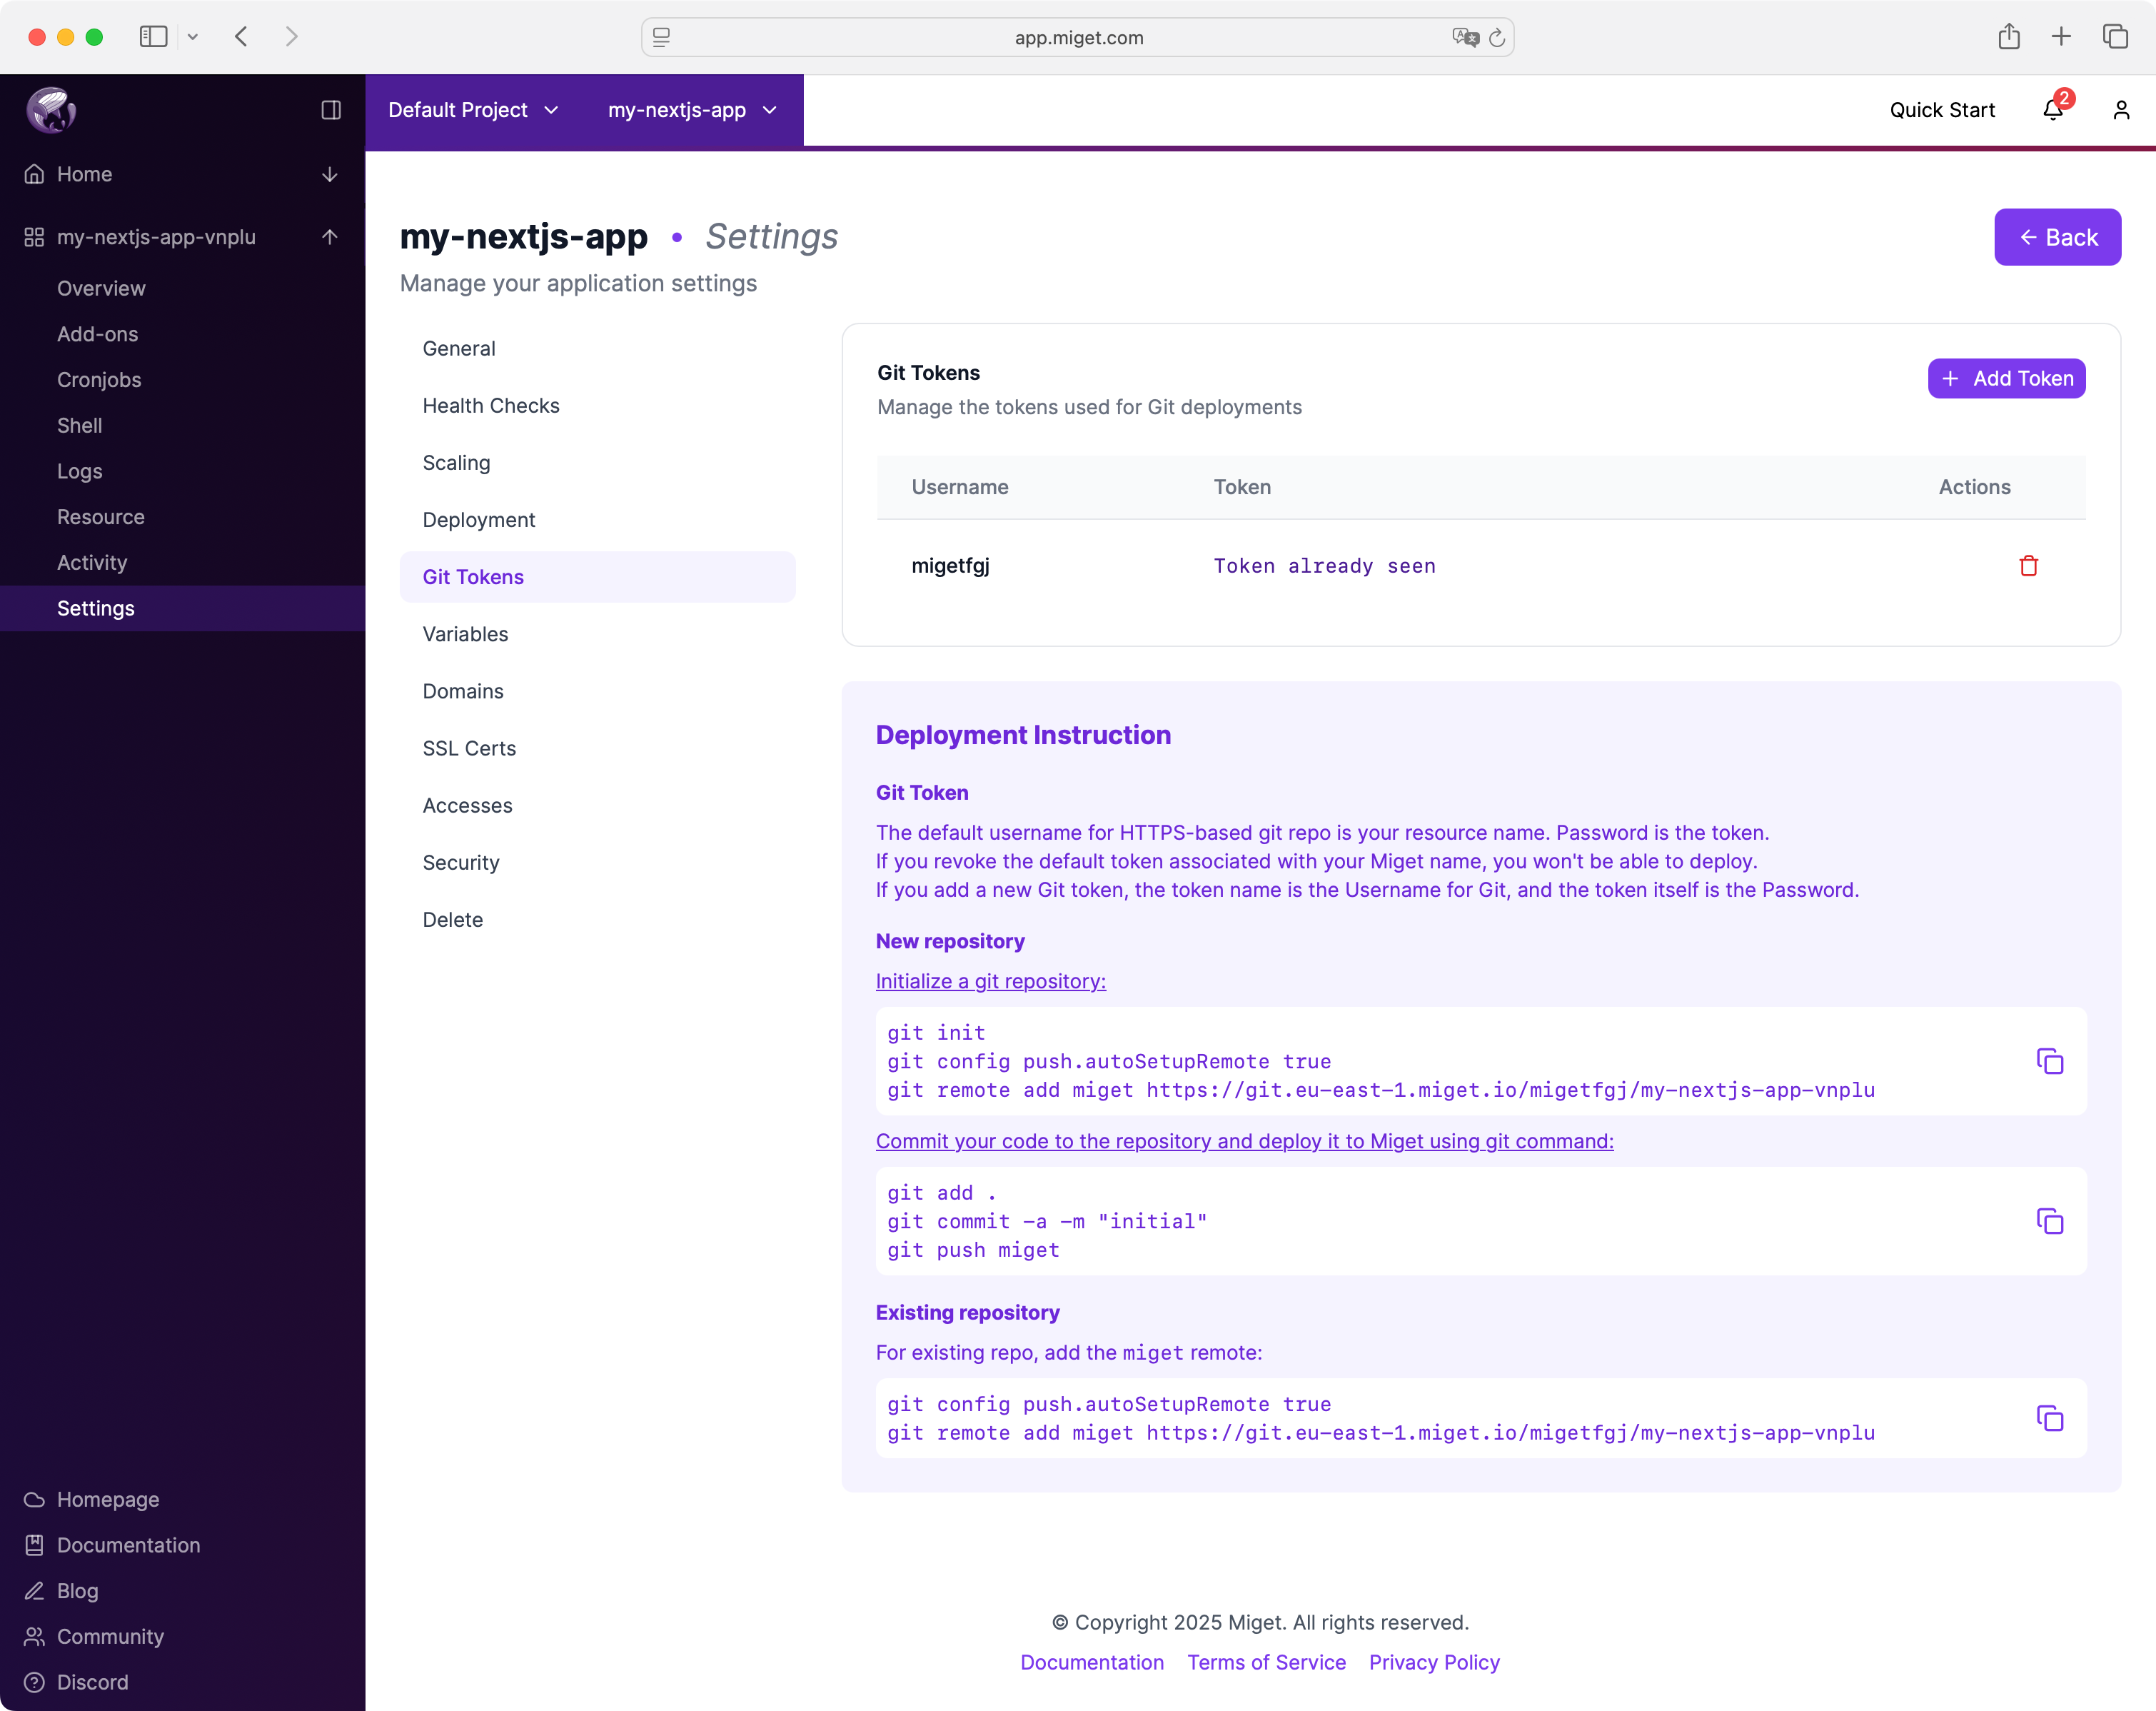Go forward in Safari history
Screen dimensions: 2156x1711
coord(291,37)
